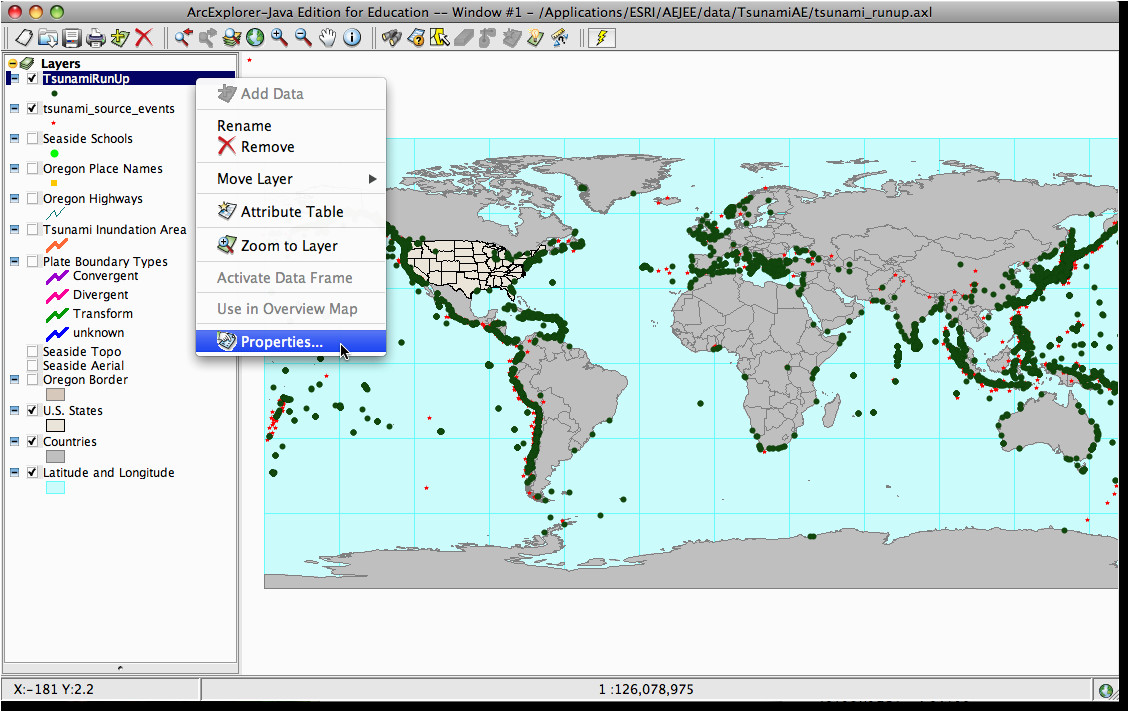
Task: Click the lightning bolt toolbar button
Action: coord(602,37)
